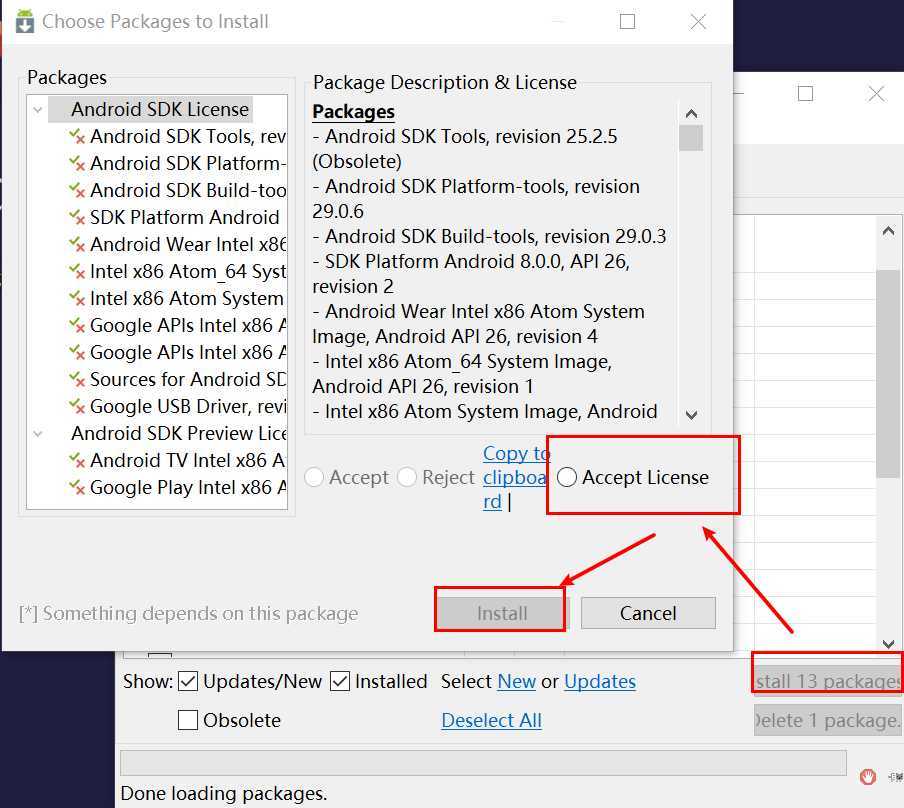Select Android SDK Build-too package row
Viewport: 904px width, 808px height.
[x=187, y=190]
